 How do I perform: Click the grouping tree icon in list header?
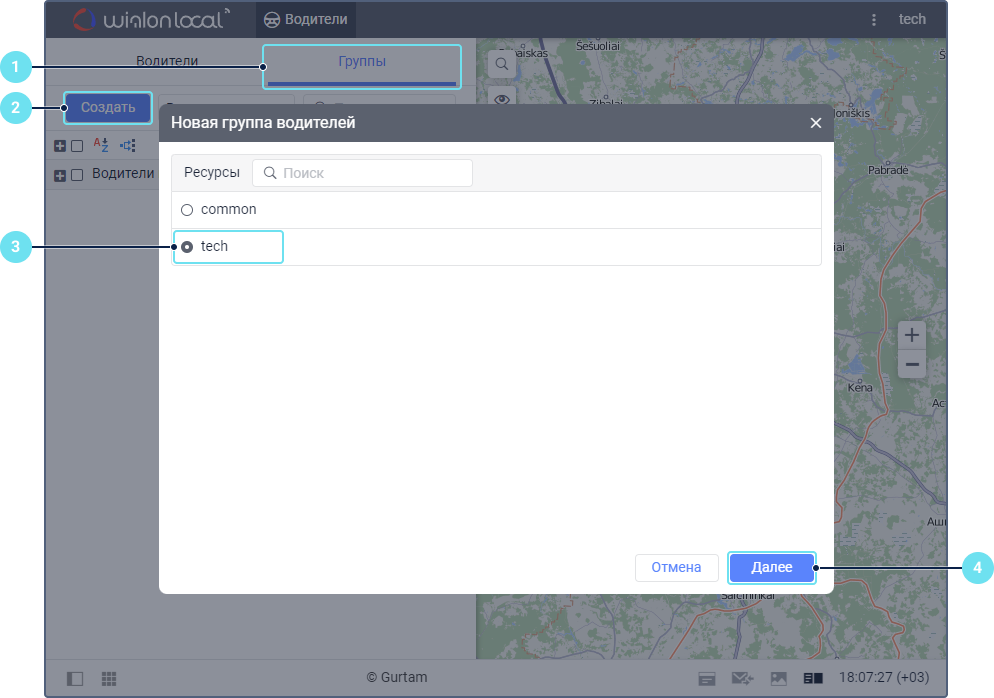pyautogui.click(x=127, y=145)
